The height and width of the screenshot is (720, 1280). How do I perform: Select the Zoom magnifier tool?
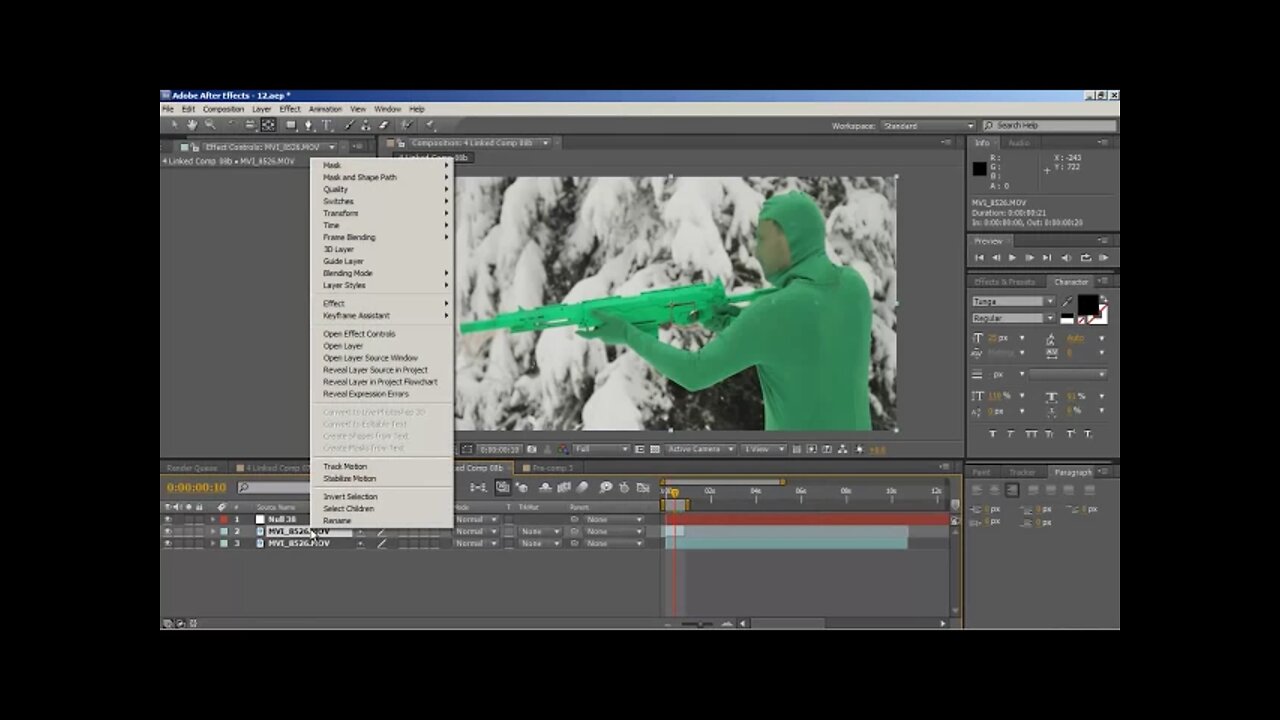pyautogui.click(x=210, y=125)
